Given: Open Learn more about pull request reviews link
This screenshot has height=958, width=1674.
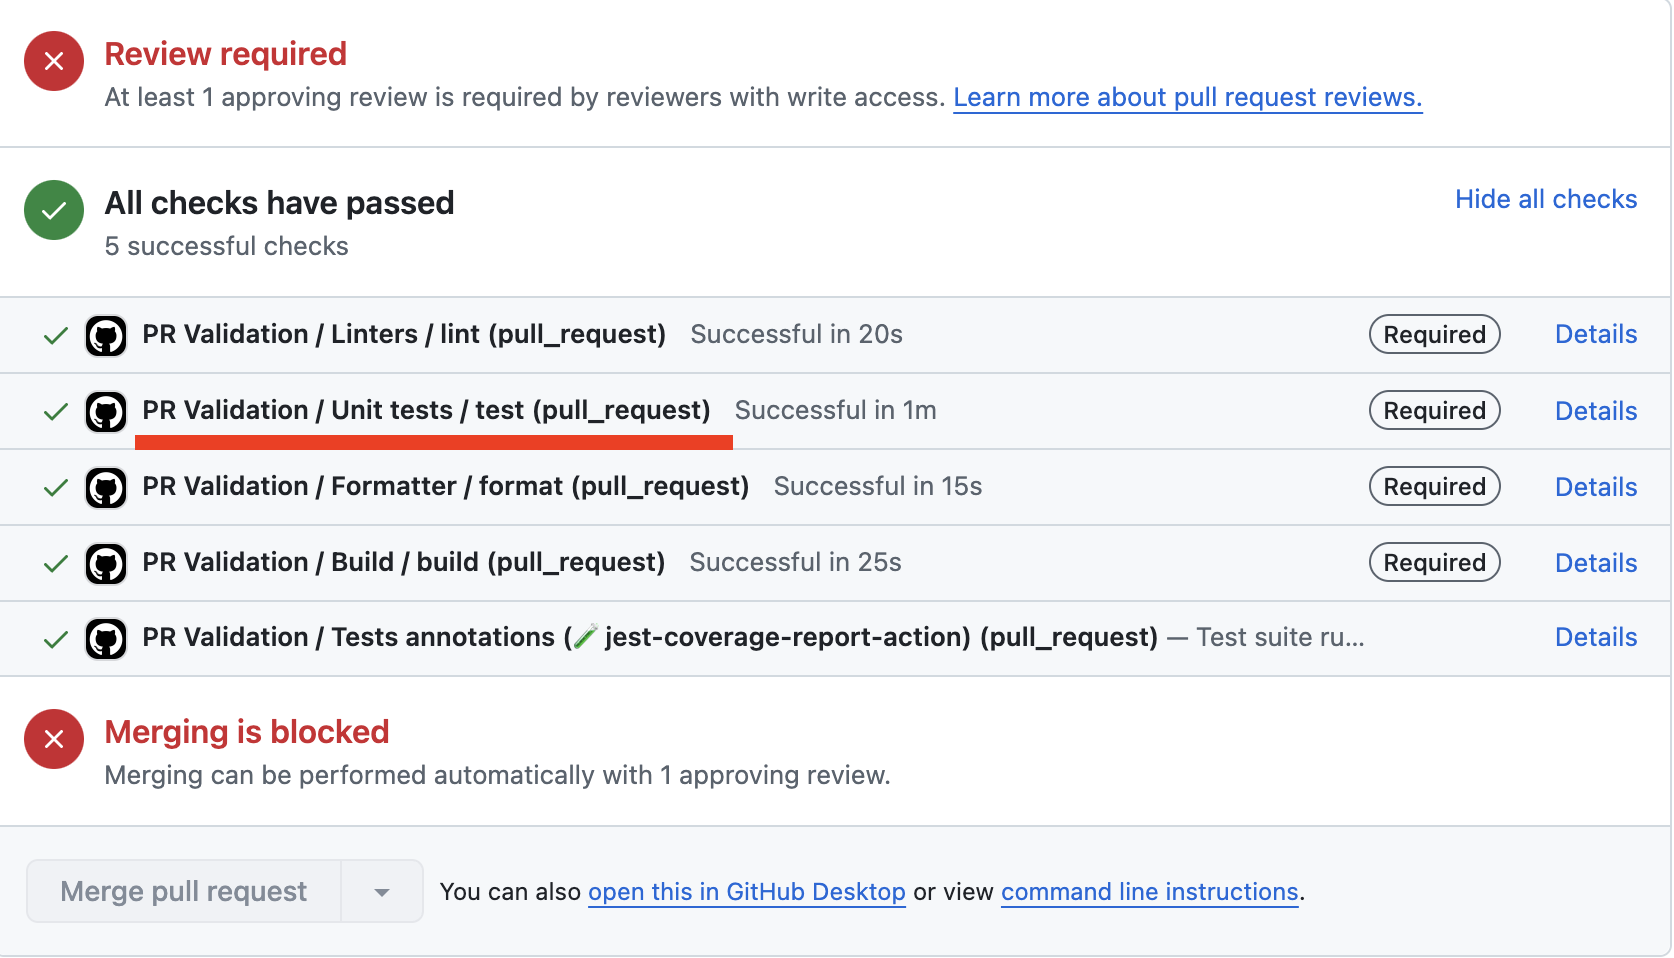Looking at the screenshot, I should point(1187,97).
